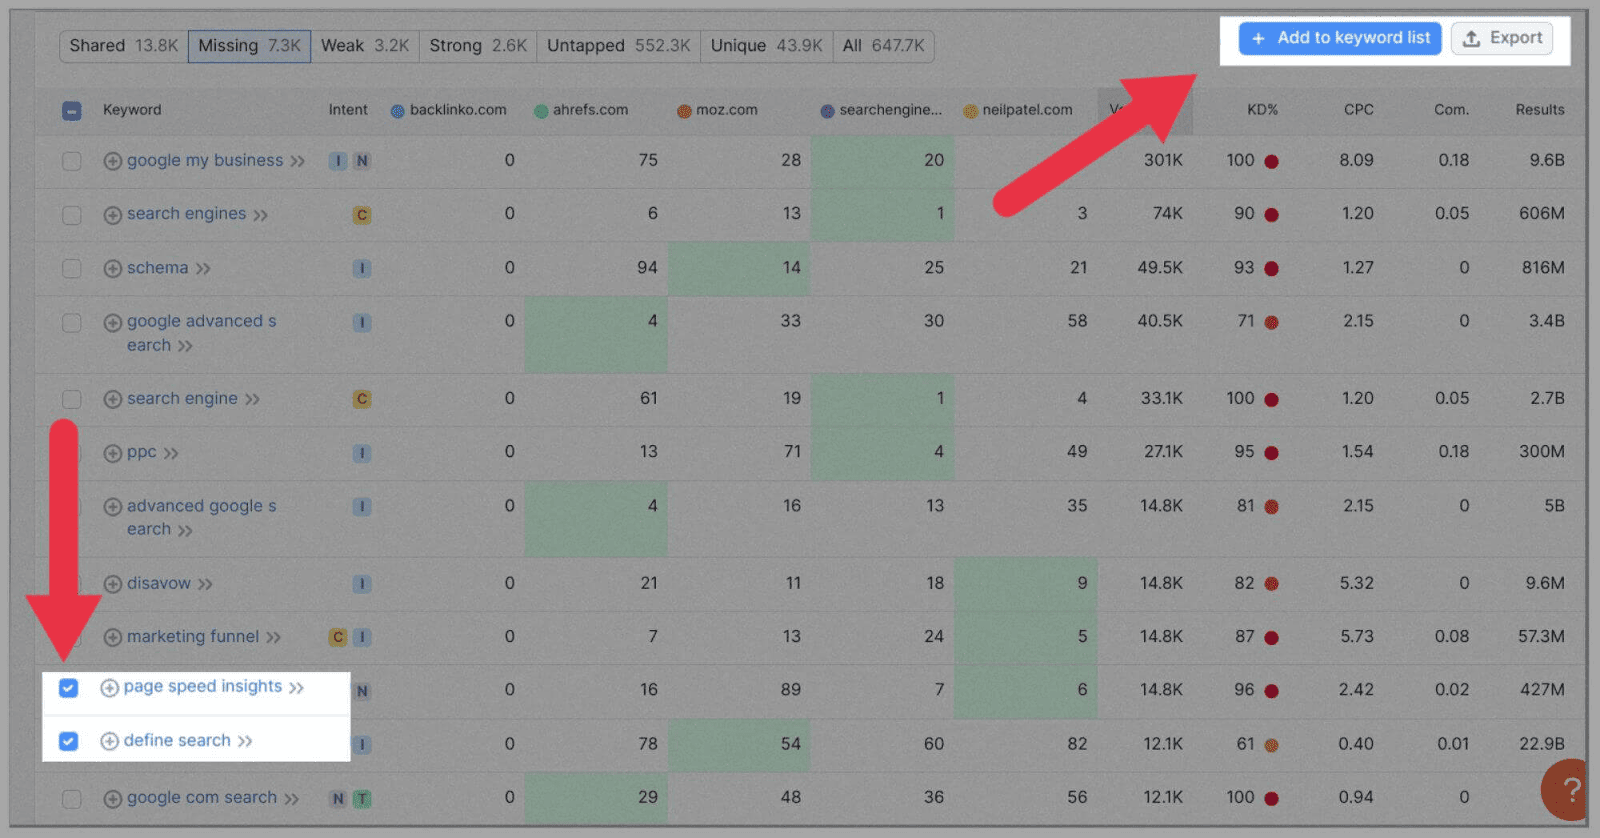Expand the marketing funnel double chevron
The width and height of the screenshot is (1600, 838).
click(x=273, y=638)
